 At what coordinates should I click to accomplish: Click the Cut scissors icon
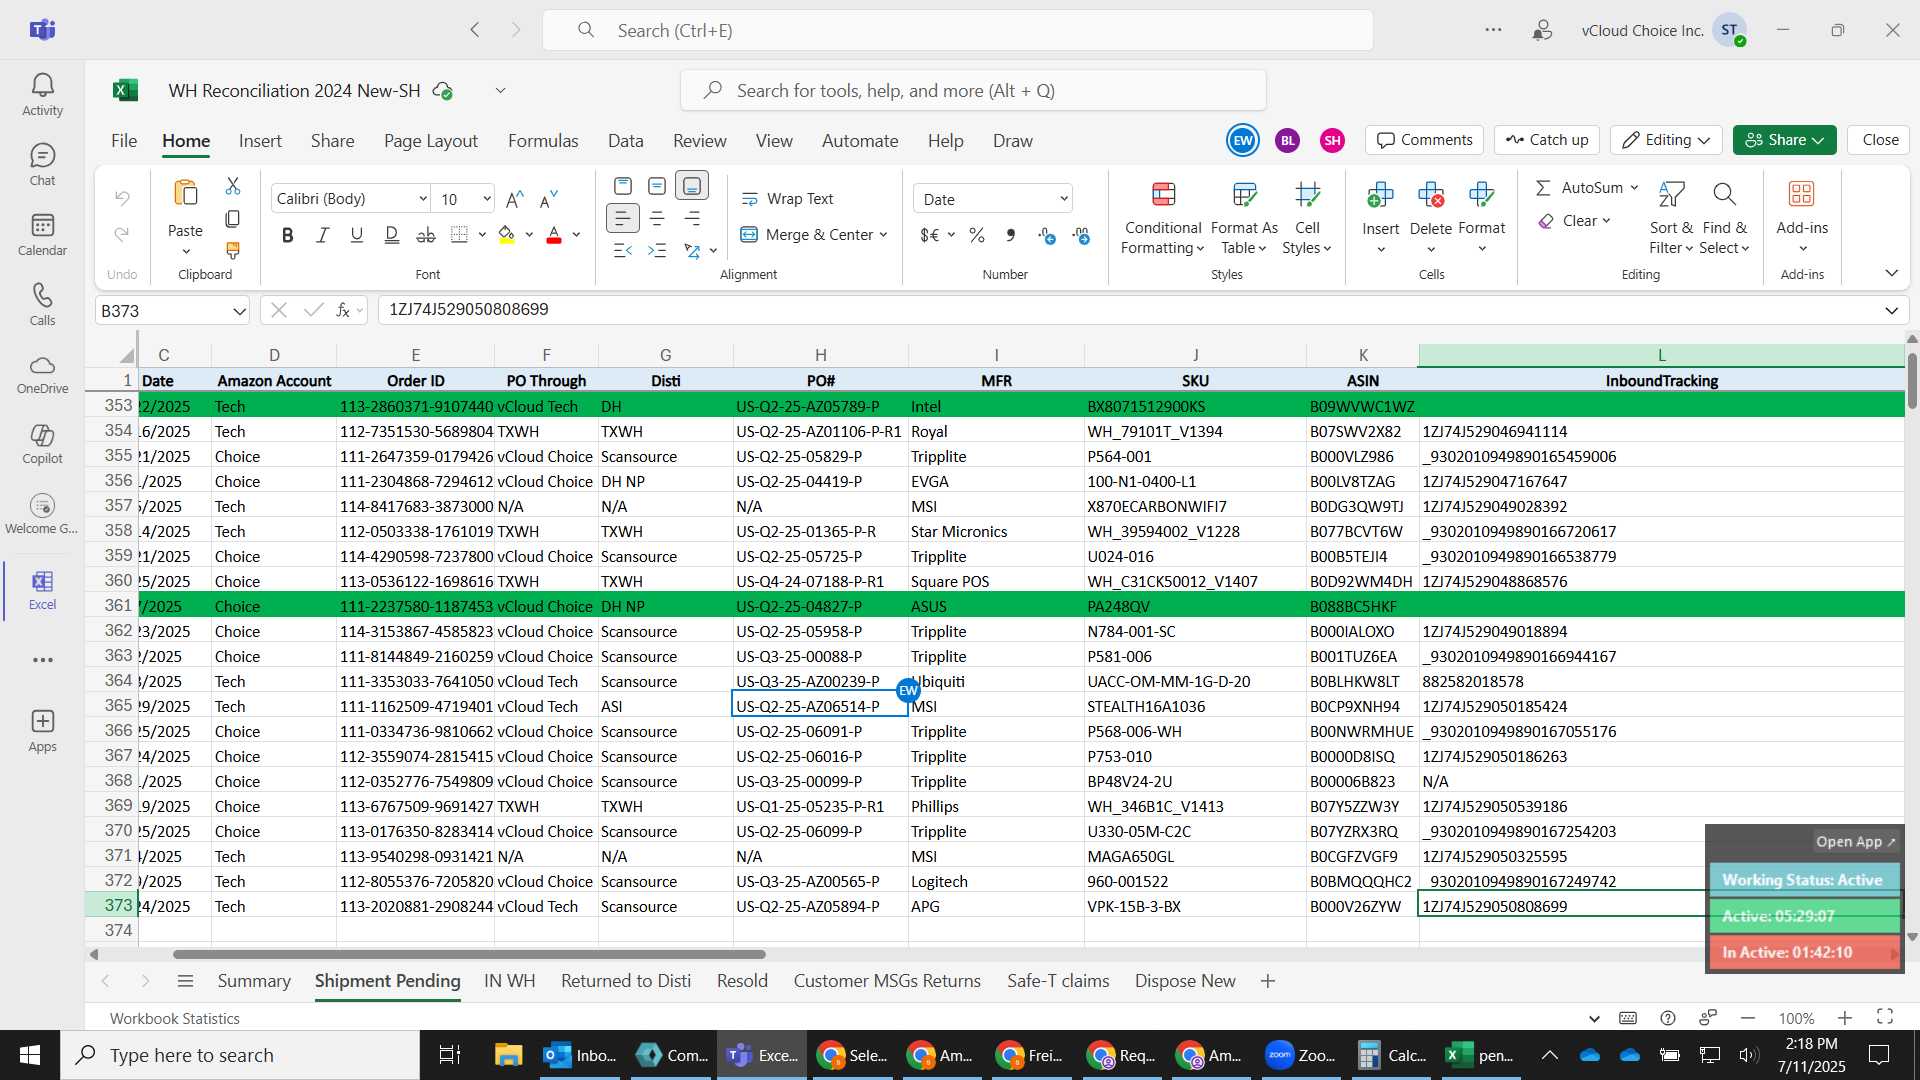(233, 186)
